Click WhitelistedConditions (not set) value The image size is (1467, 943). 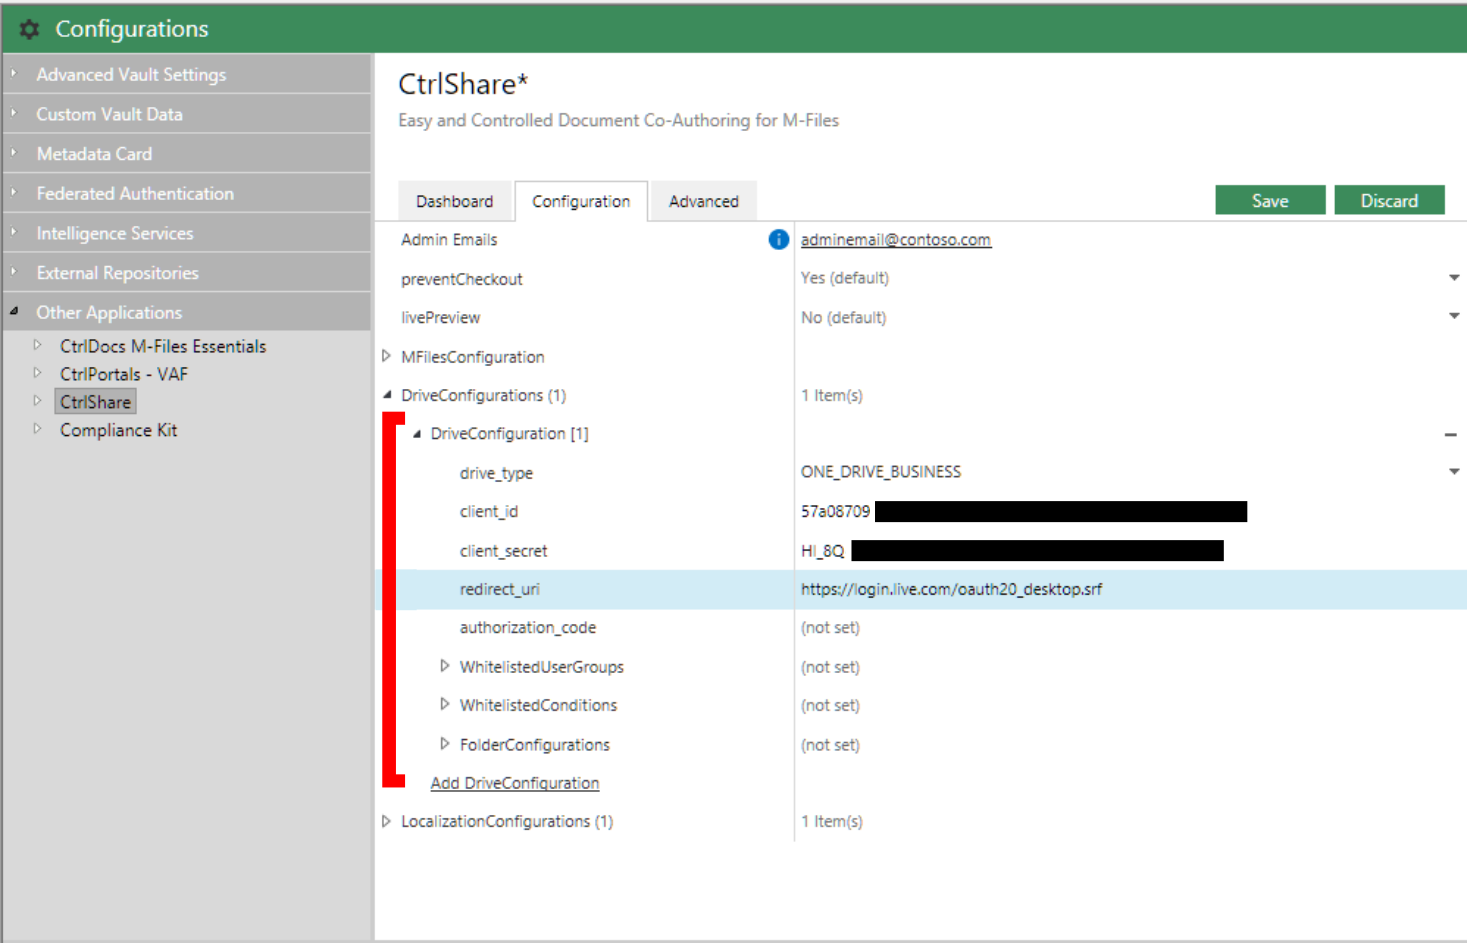coord(830,705)
